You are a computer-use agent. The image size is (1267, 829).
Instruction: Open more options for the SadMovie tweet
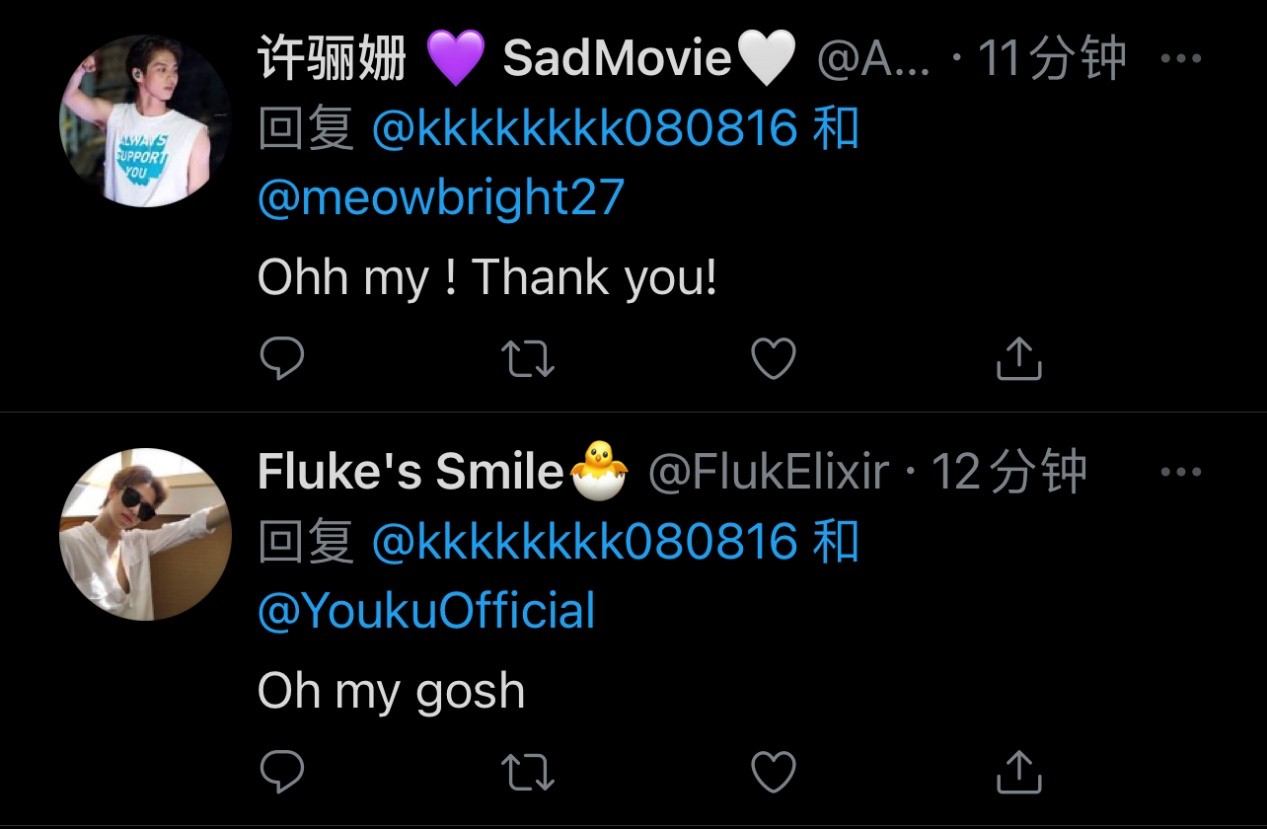pos(1180,58)
